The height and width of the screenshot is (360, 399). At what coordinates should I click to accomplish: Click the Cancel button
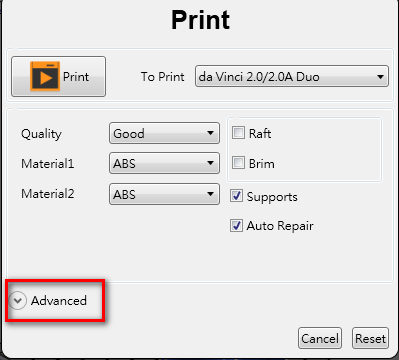click(x=320, y=338)
